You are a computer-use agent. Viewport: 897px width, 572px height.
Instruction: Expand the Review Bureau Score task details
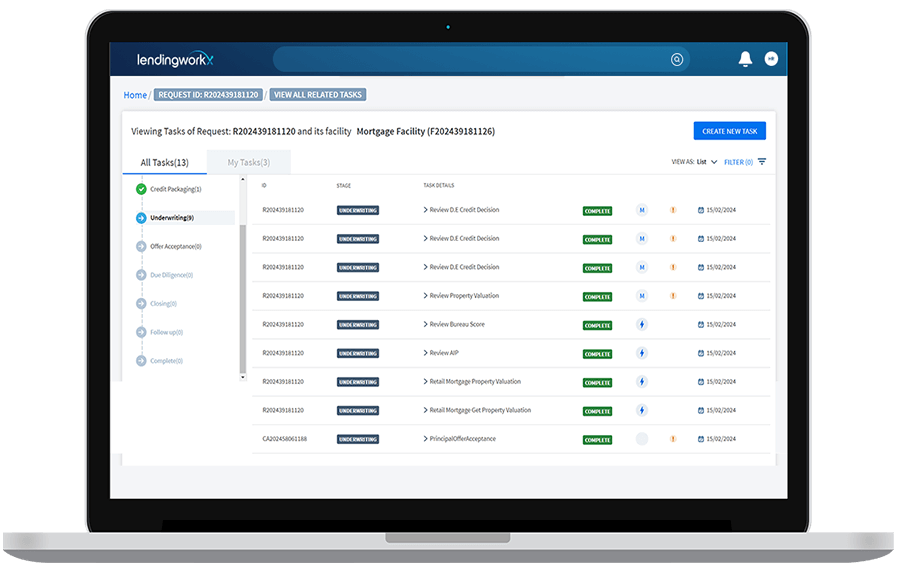(425, 325)
